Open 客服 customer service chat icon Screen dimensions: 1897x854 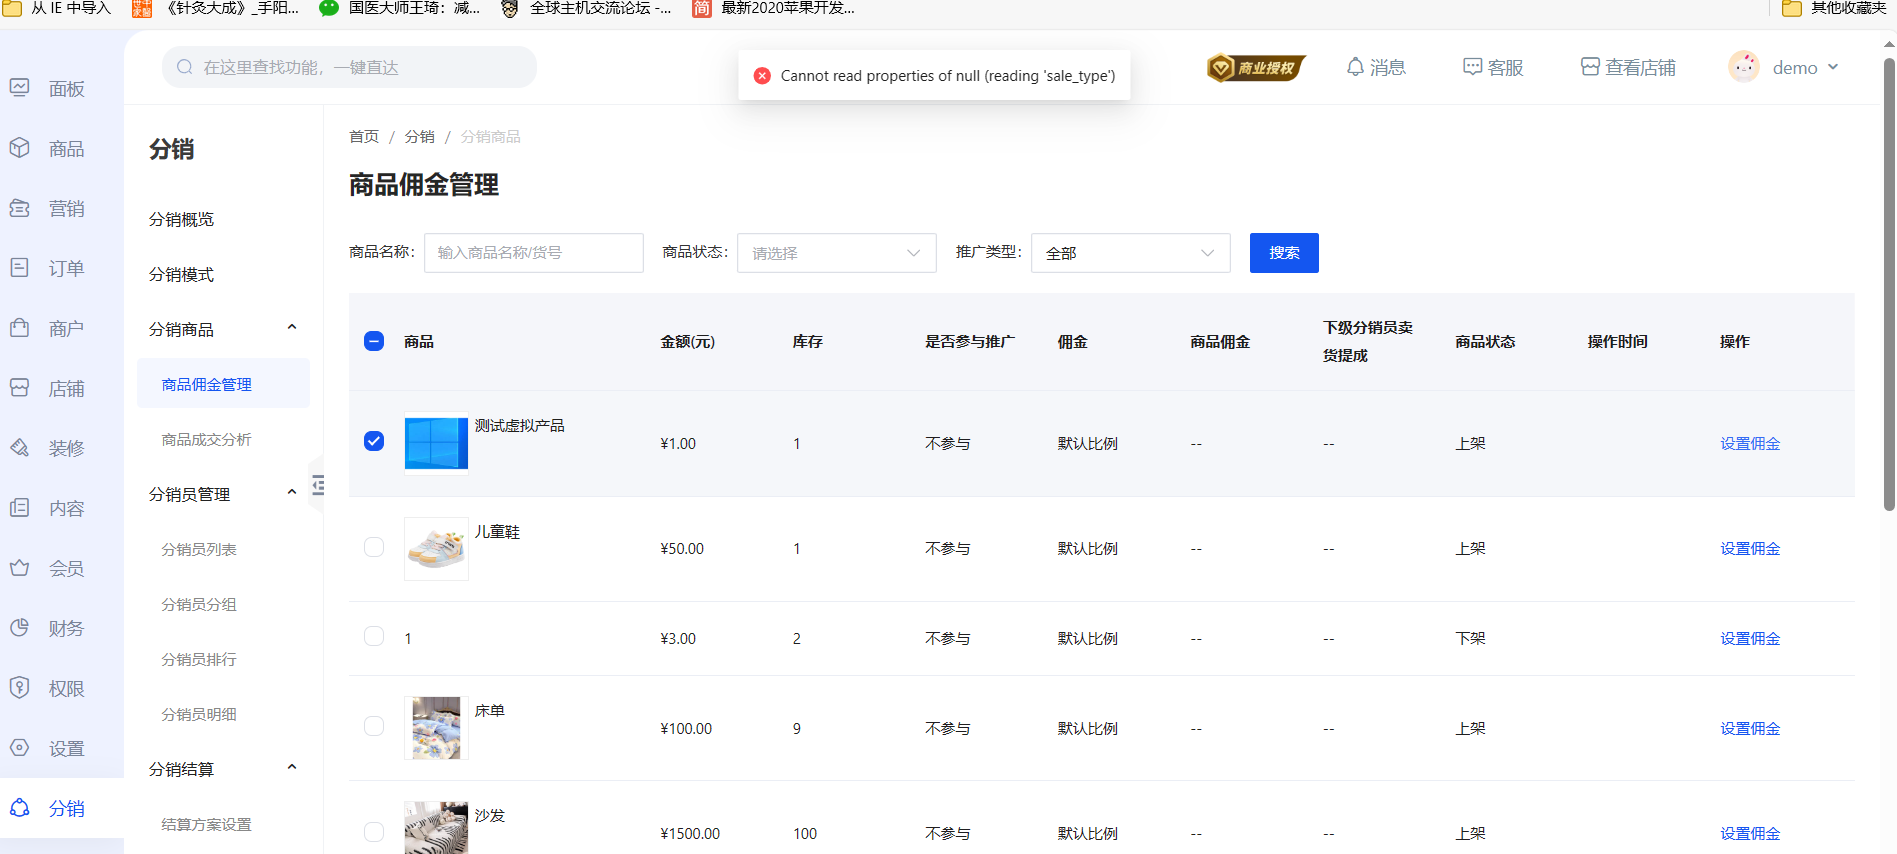[x=1472, y=67]
